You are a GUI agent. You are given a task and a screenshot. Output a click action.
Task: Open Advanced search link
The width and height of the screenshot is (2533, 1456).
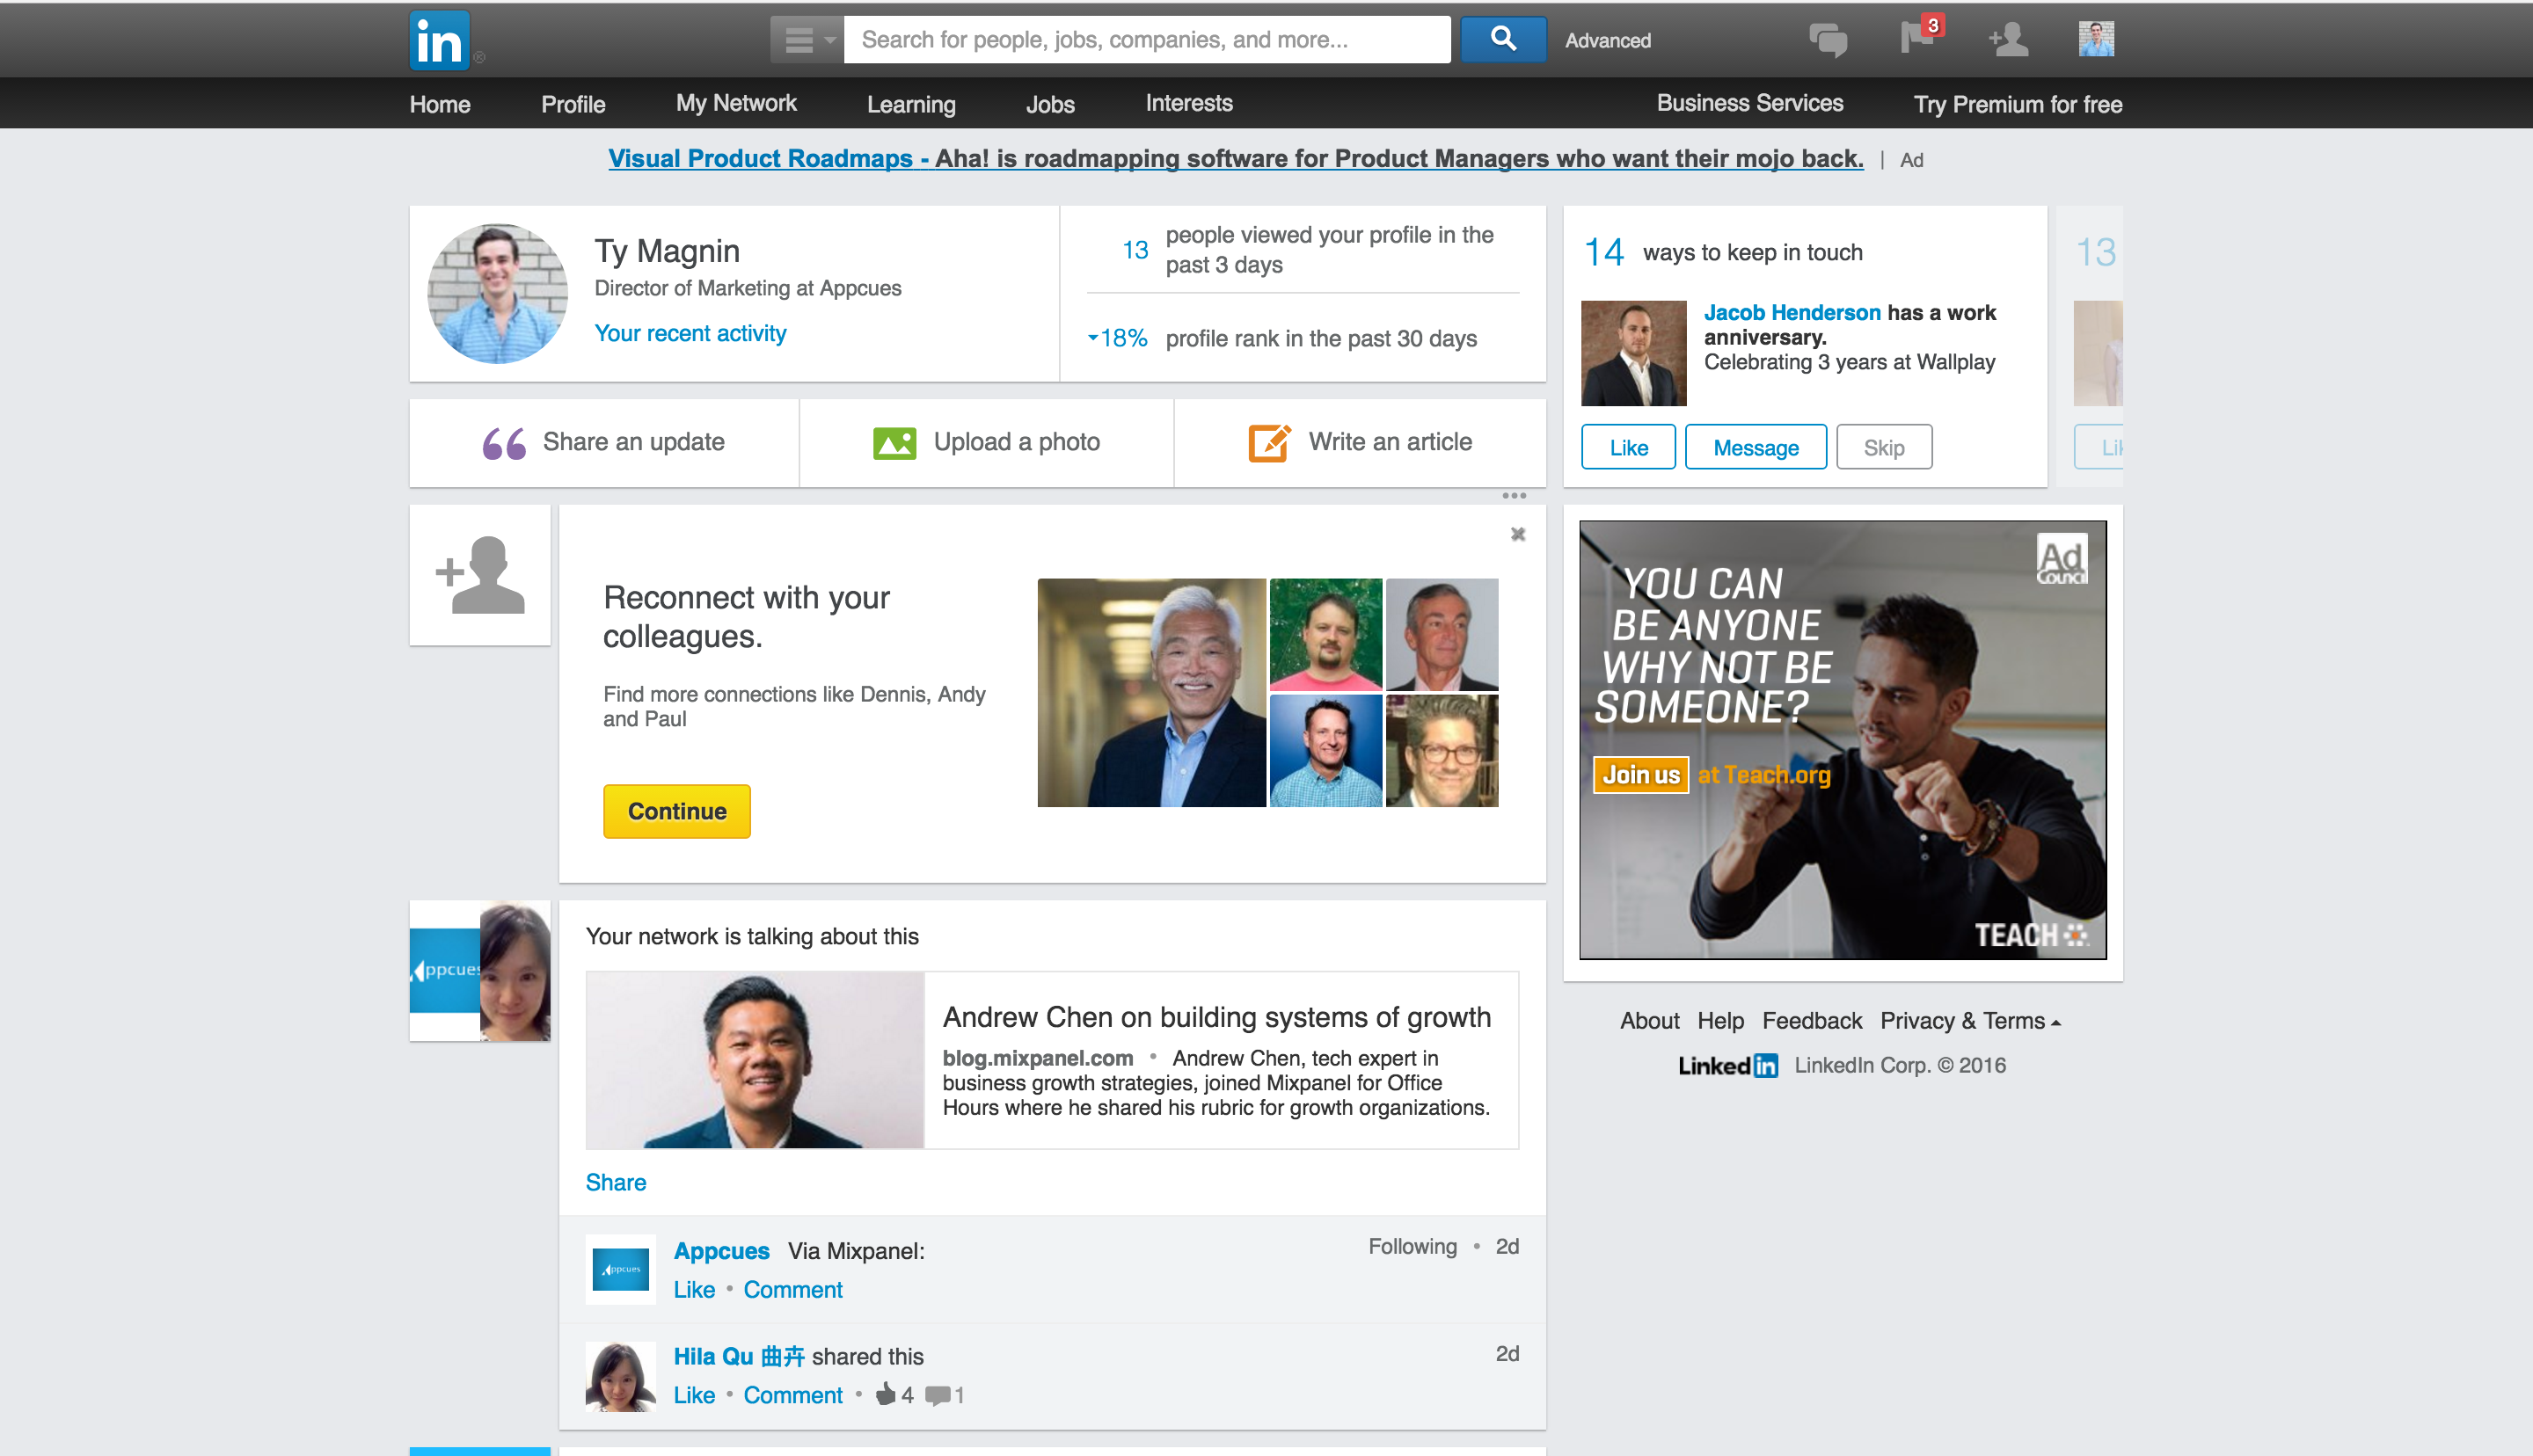pos(1607,41)
